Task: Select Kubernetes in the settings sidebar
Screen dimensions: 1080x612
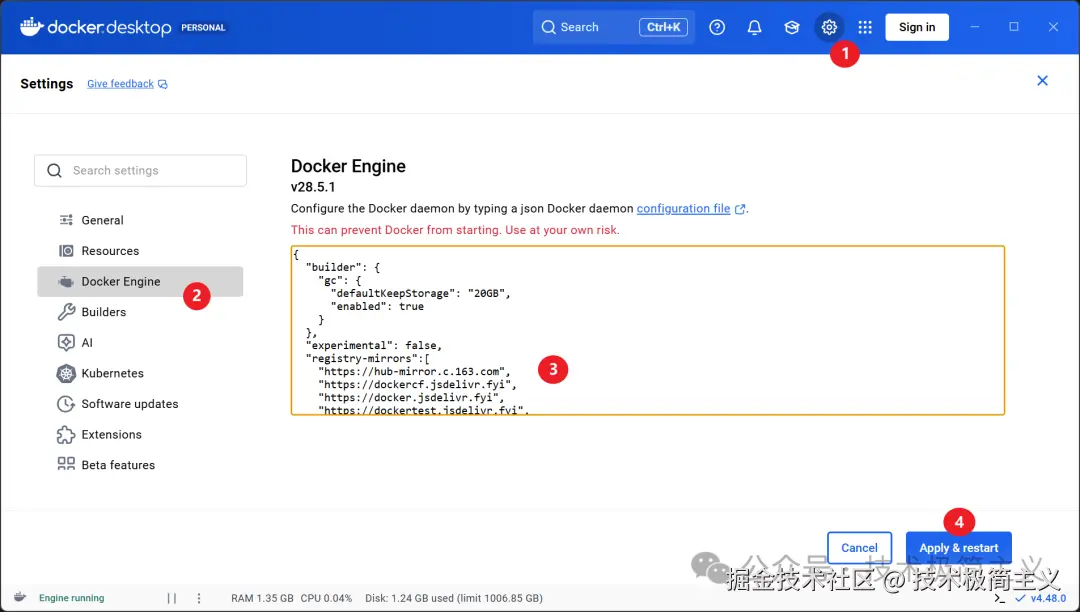Action: [x=140, y=373]
